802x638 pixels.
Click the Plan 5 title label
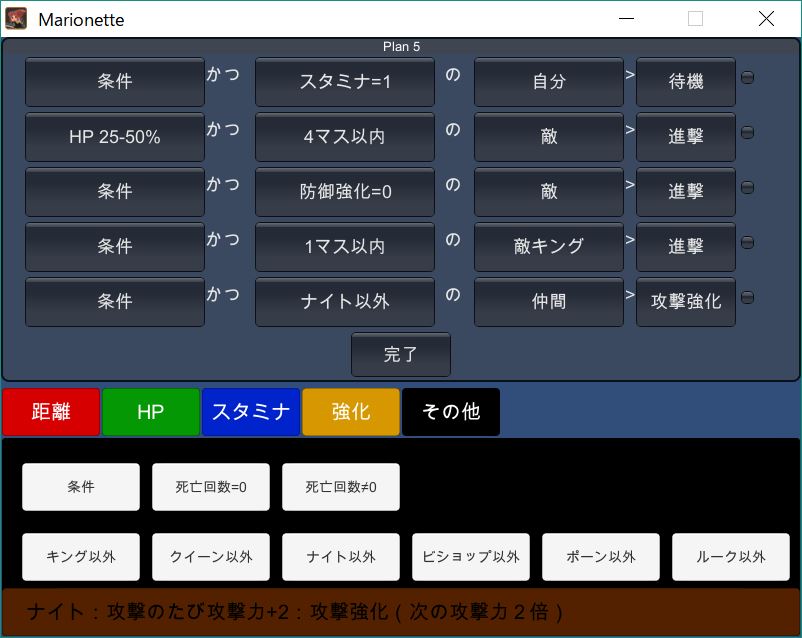click(x=401, y=47)
